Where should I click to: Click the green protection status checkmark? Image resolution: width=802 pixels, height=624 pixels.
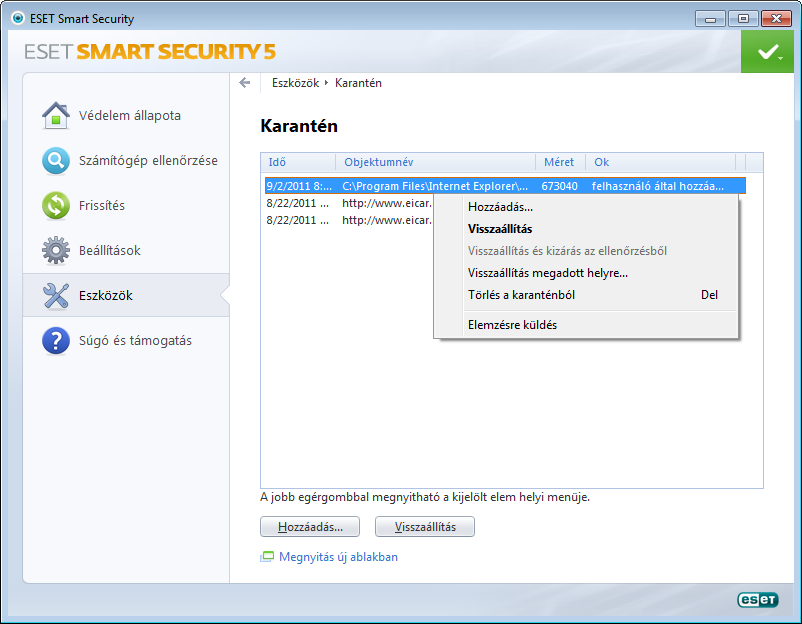[767, 51]
